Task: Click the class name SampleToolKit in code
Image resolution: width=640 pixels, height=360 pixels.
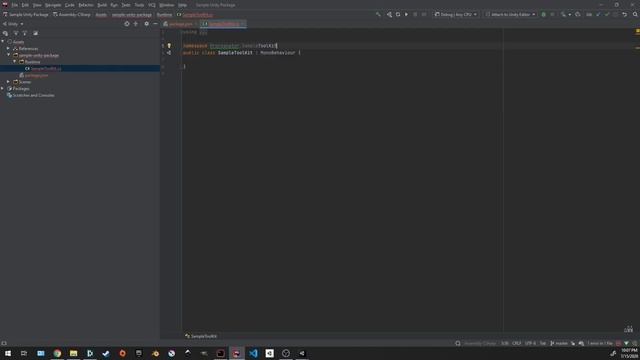Action: 235,53
